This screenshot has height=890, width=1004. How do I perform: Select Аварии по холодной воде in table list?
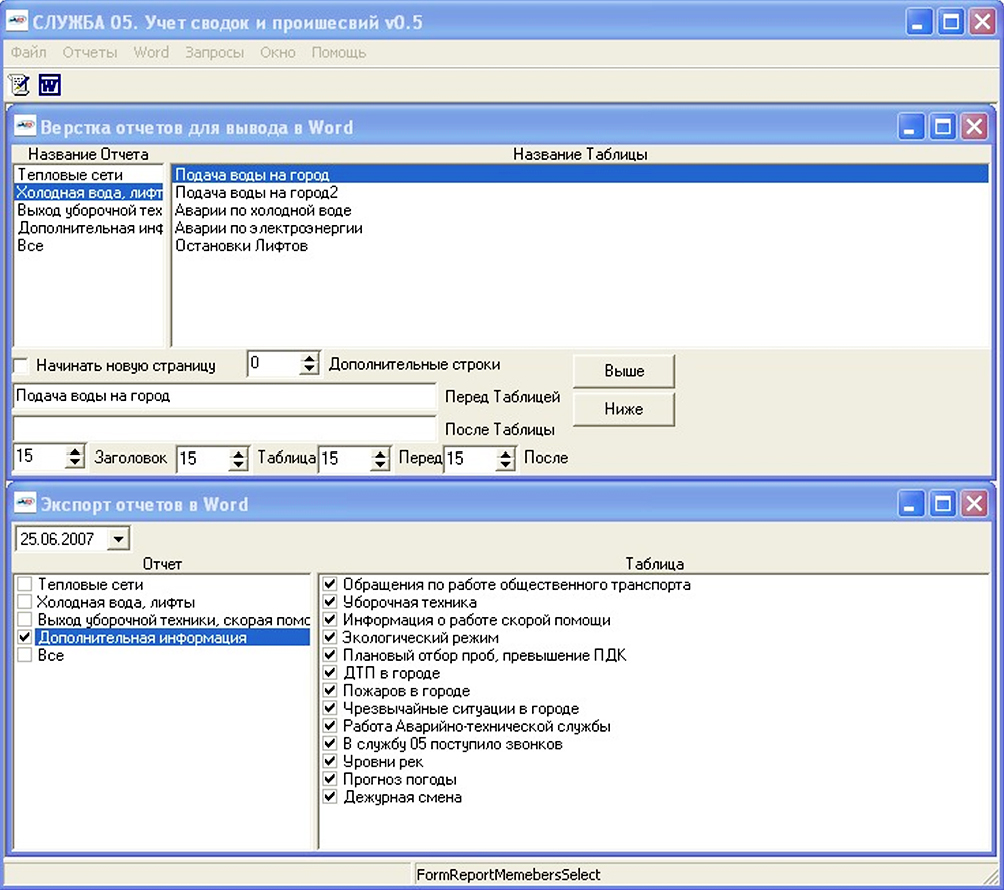tap(263, 210)
